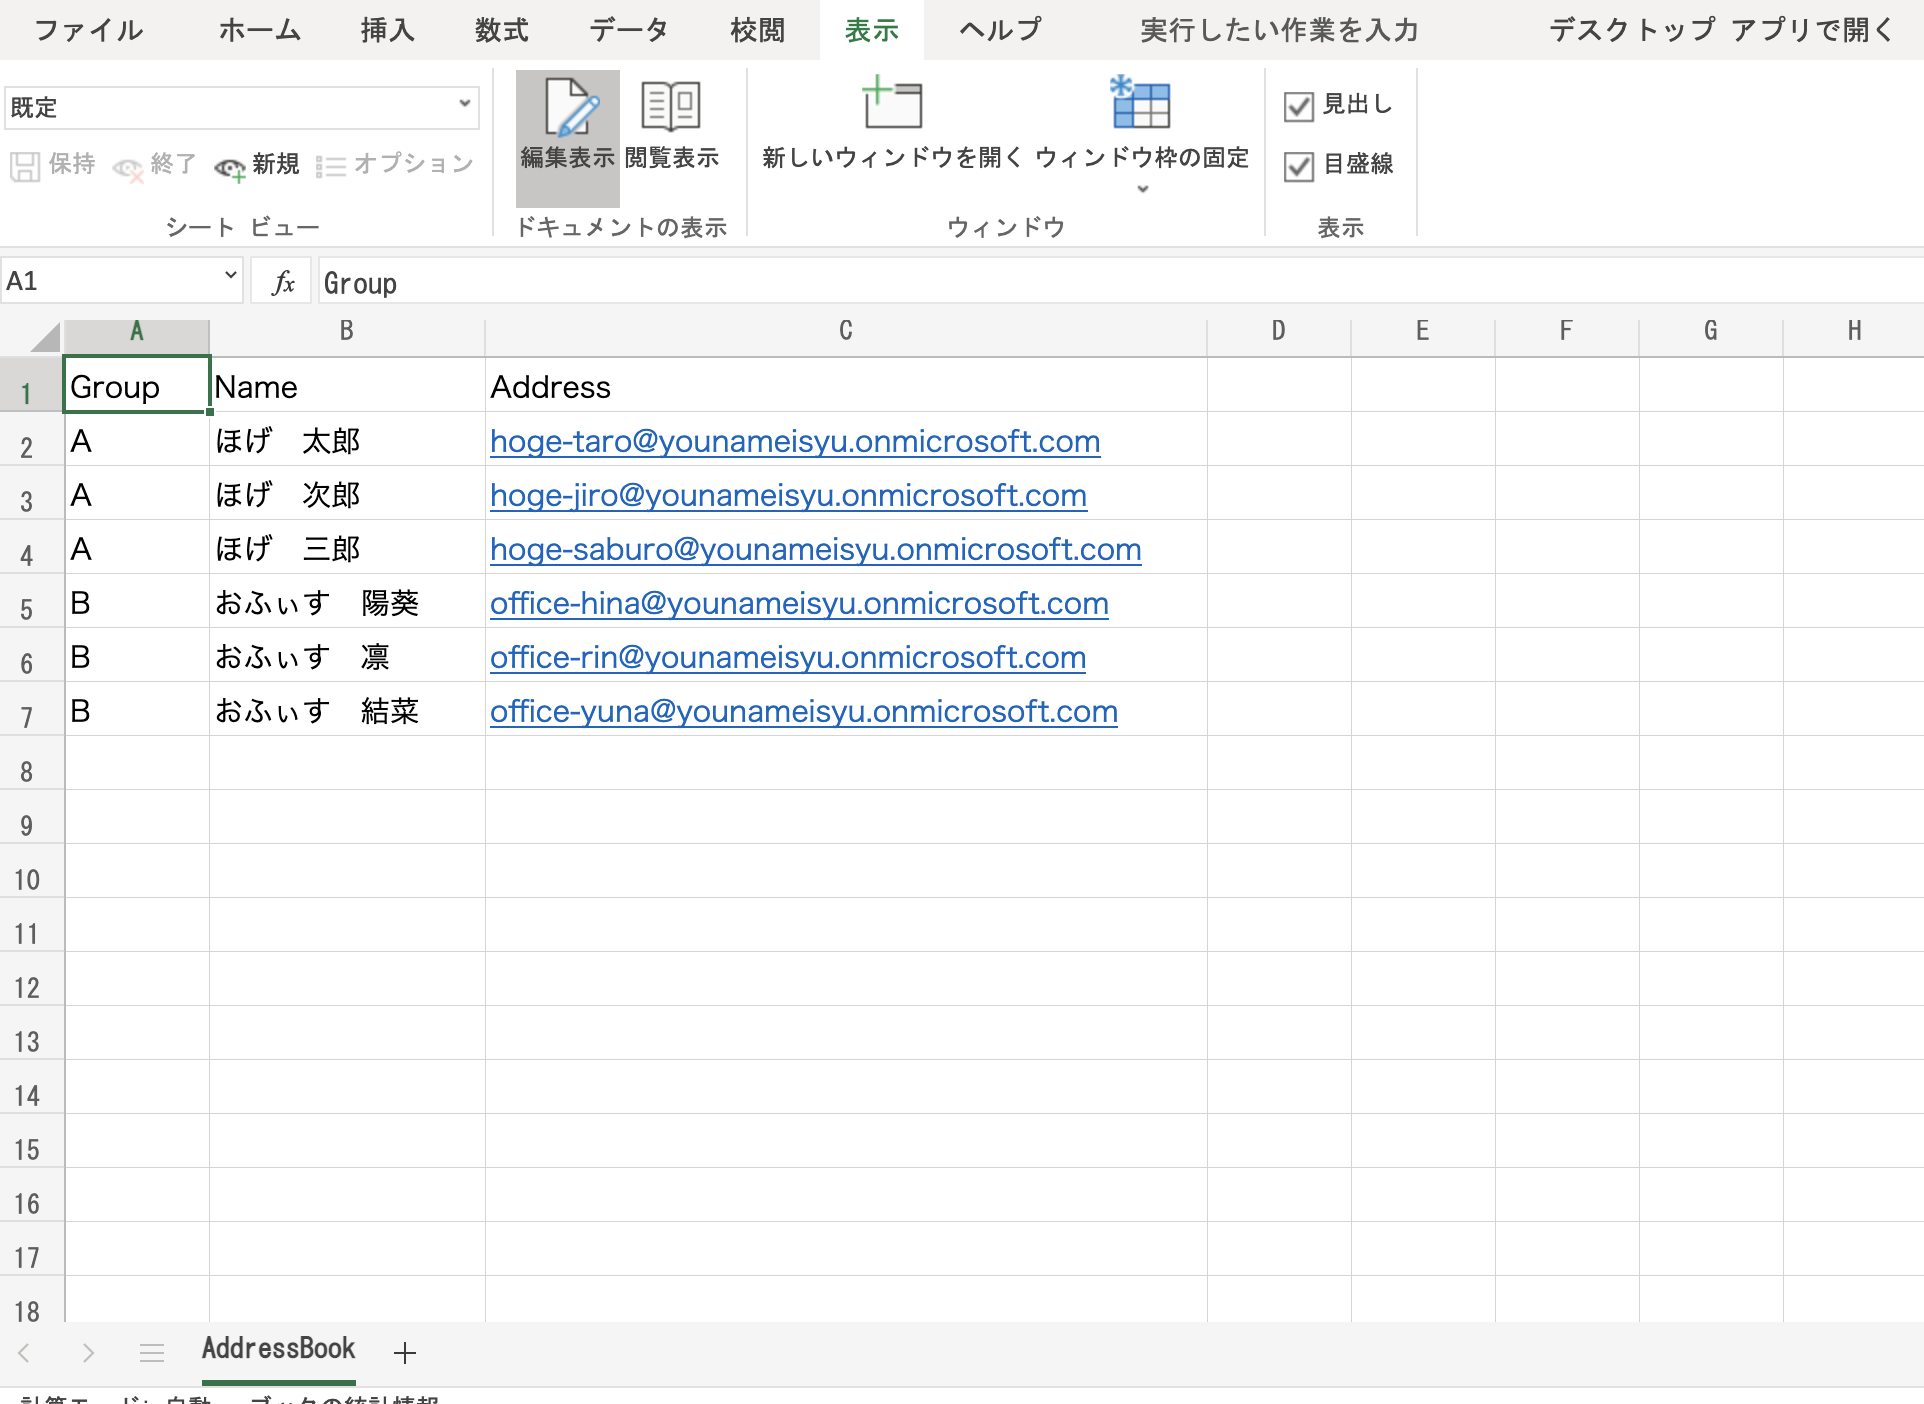This screenshot has height=1404, width=1924.
Task: Open the ファイル menu
Action: [86, 30]
